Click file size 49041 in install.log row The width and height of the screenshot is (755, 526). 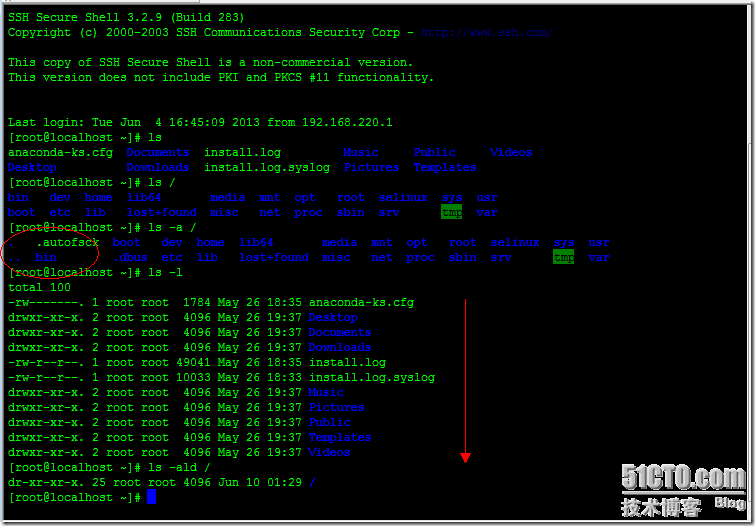(x=193, y=362)
